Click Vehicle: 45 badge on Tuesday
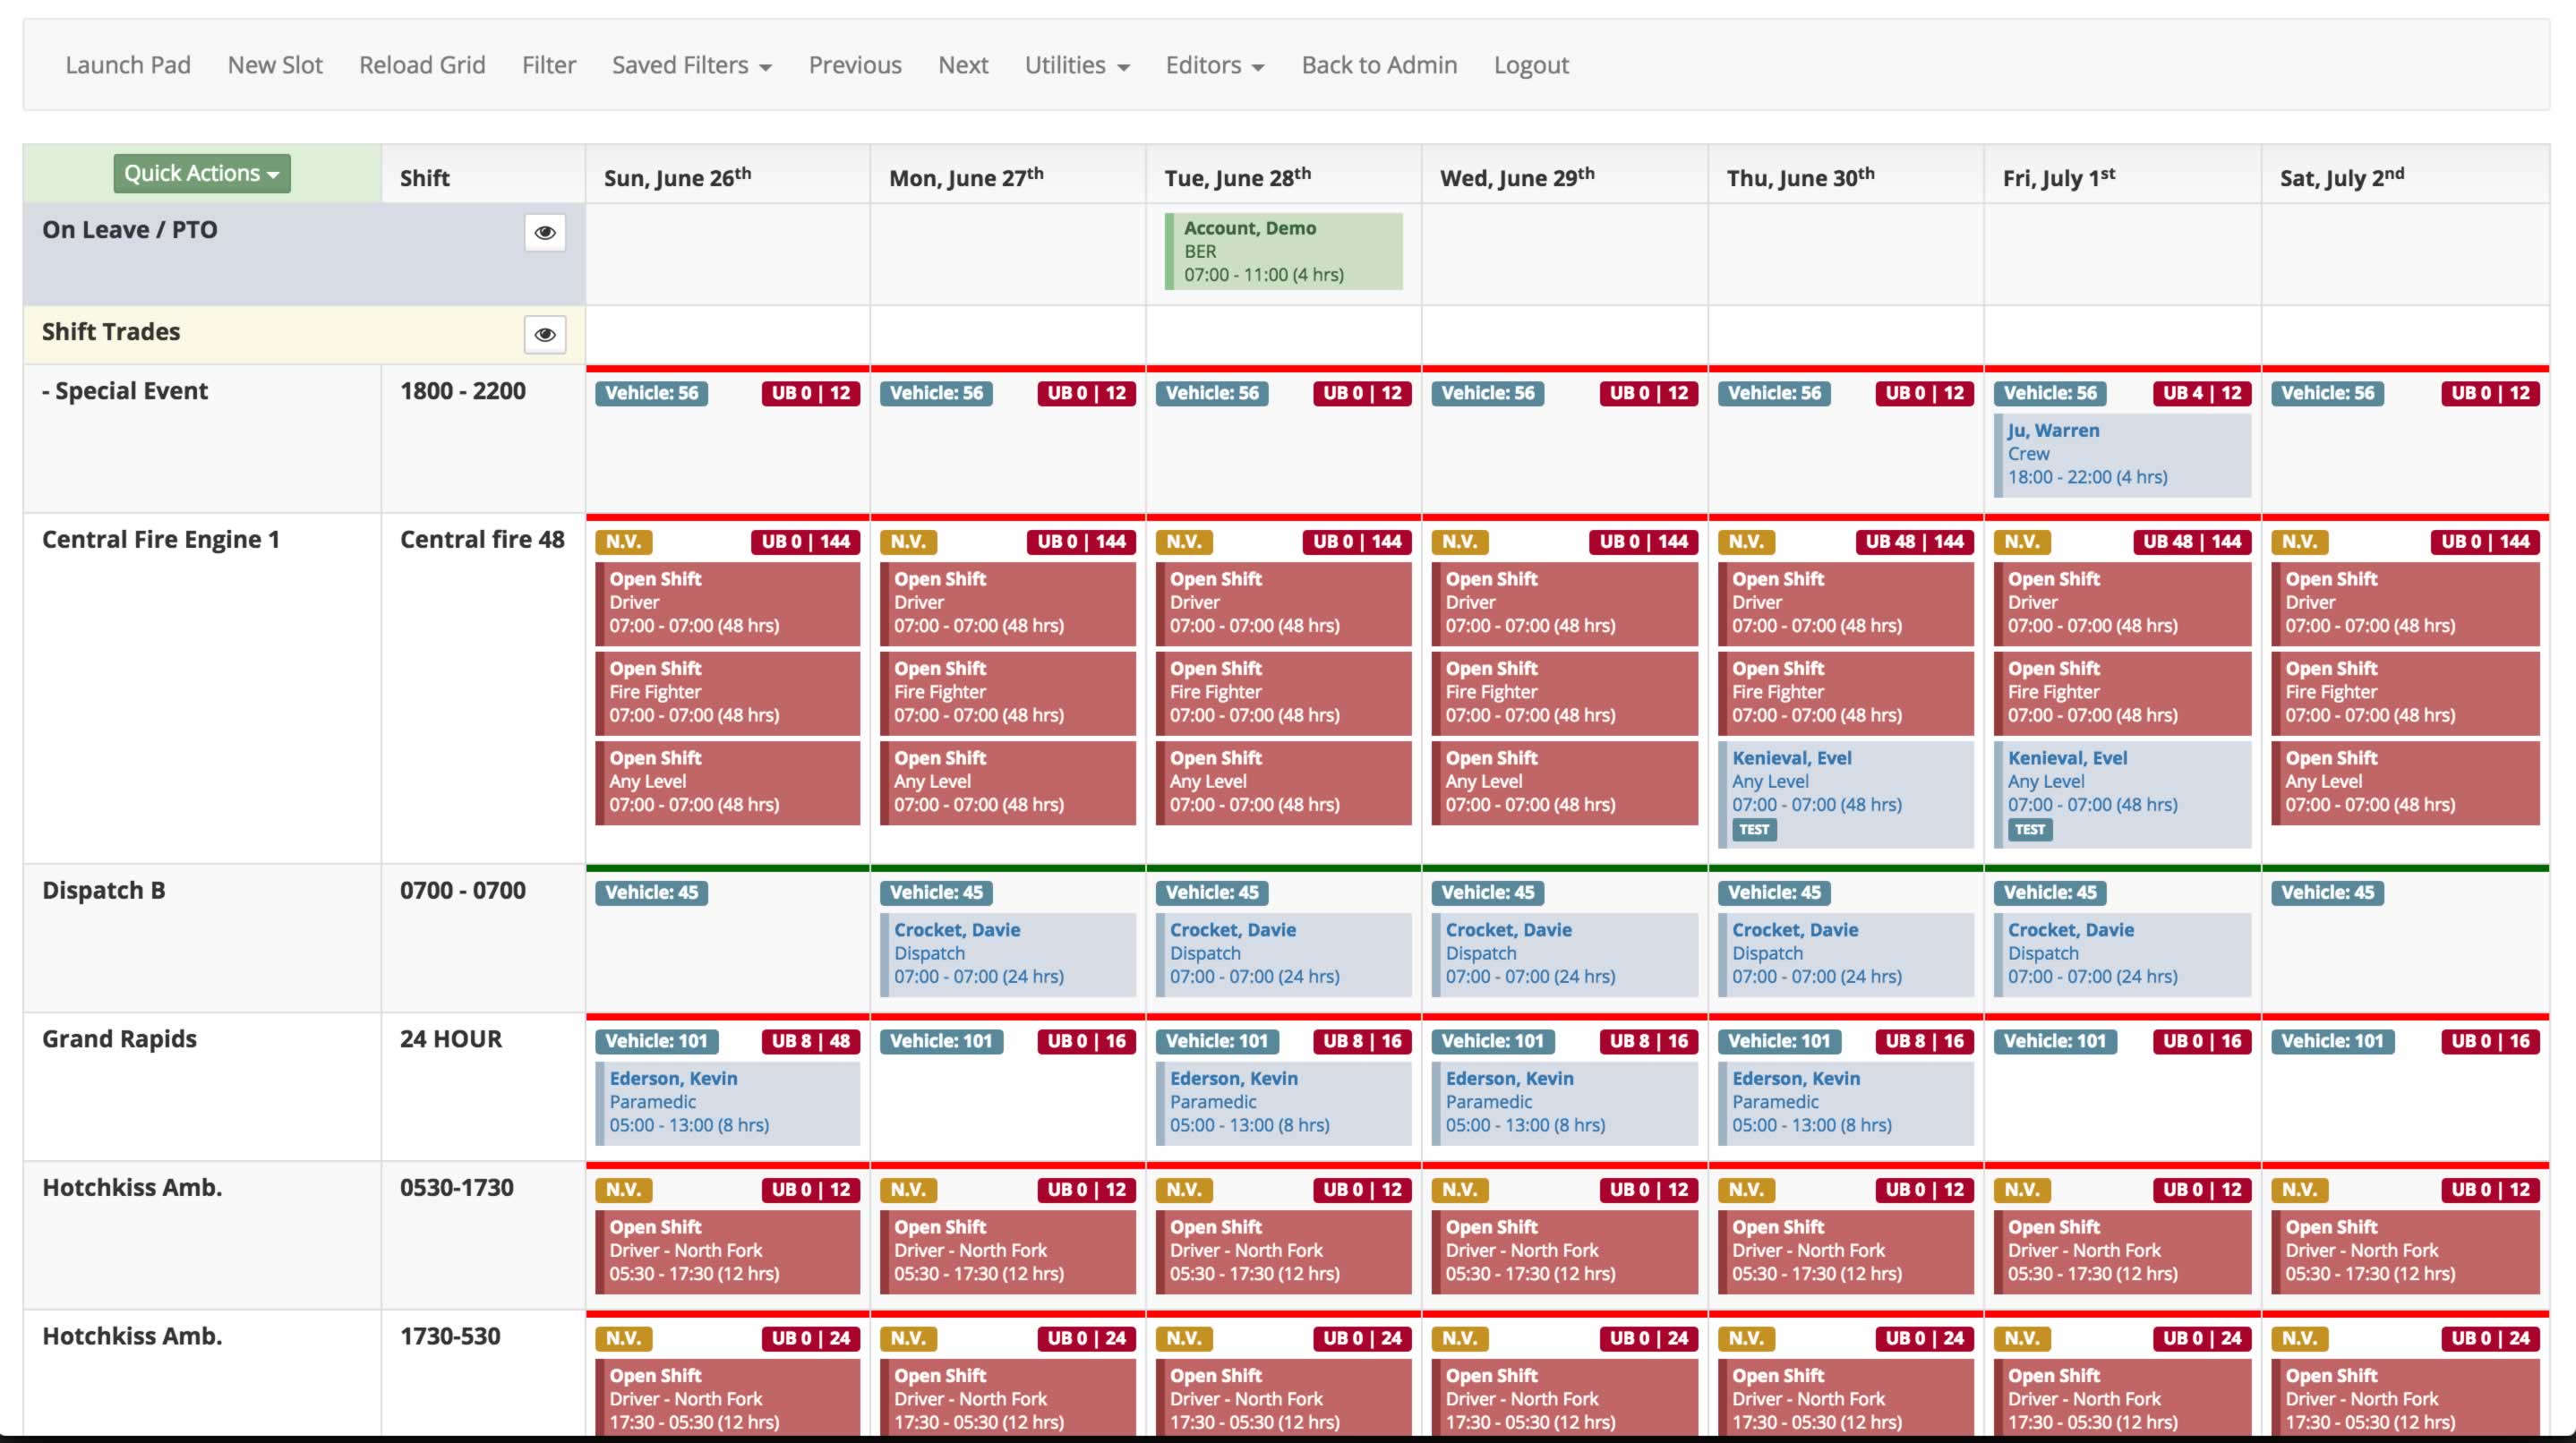The width and height of the screenshot is (2576, 1443). click(1212, 892)
